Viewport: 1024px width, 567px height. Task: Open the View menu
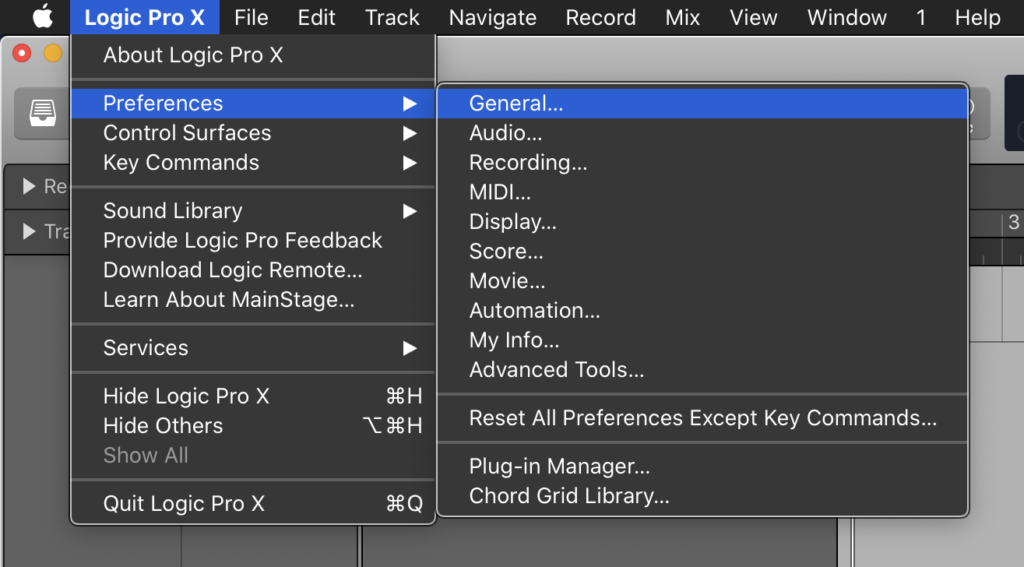click(x=753, y=17)
